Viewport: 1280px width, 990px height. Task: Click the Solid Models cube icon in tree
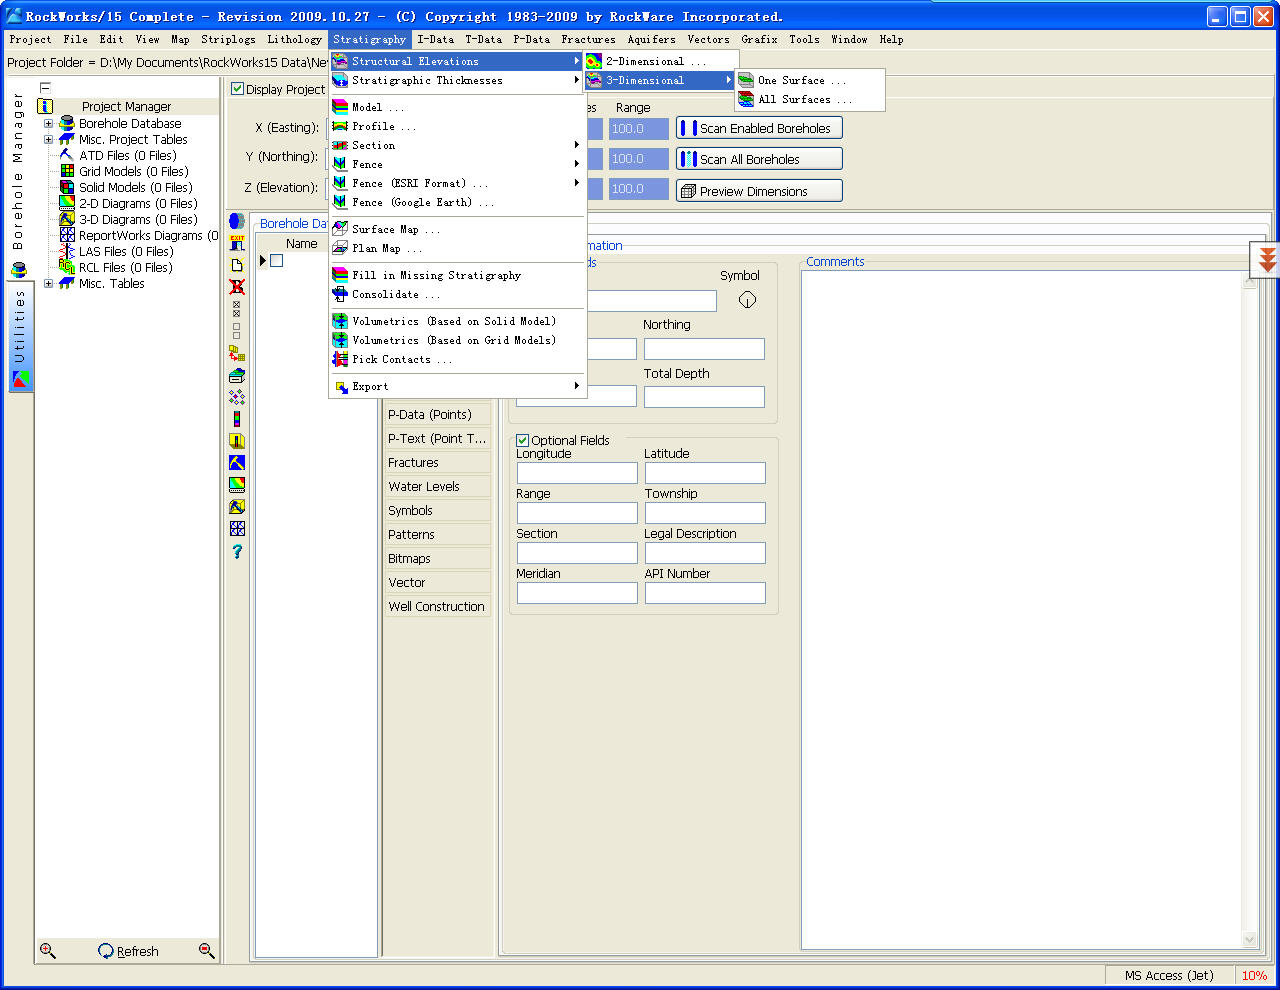coord(67,187)
